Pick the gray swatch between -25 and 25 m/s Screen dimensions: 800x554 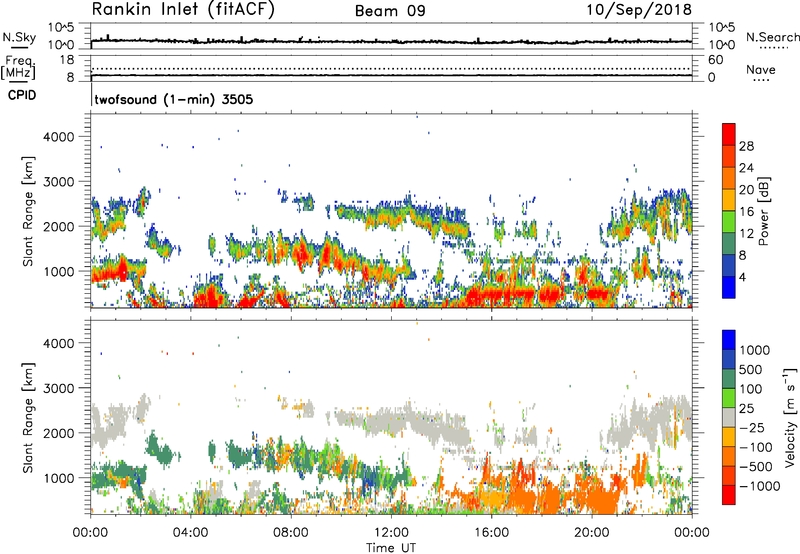(729, 417)
